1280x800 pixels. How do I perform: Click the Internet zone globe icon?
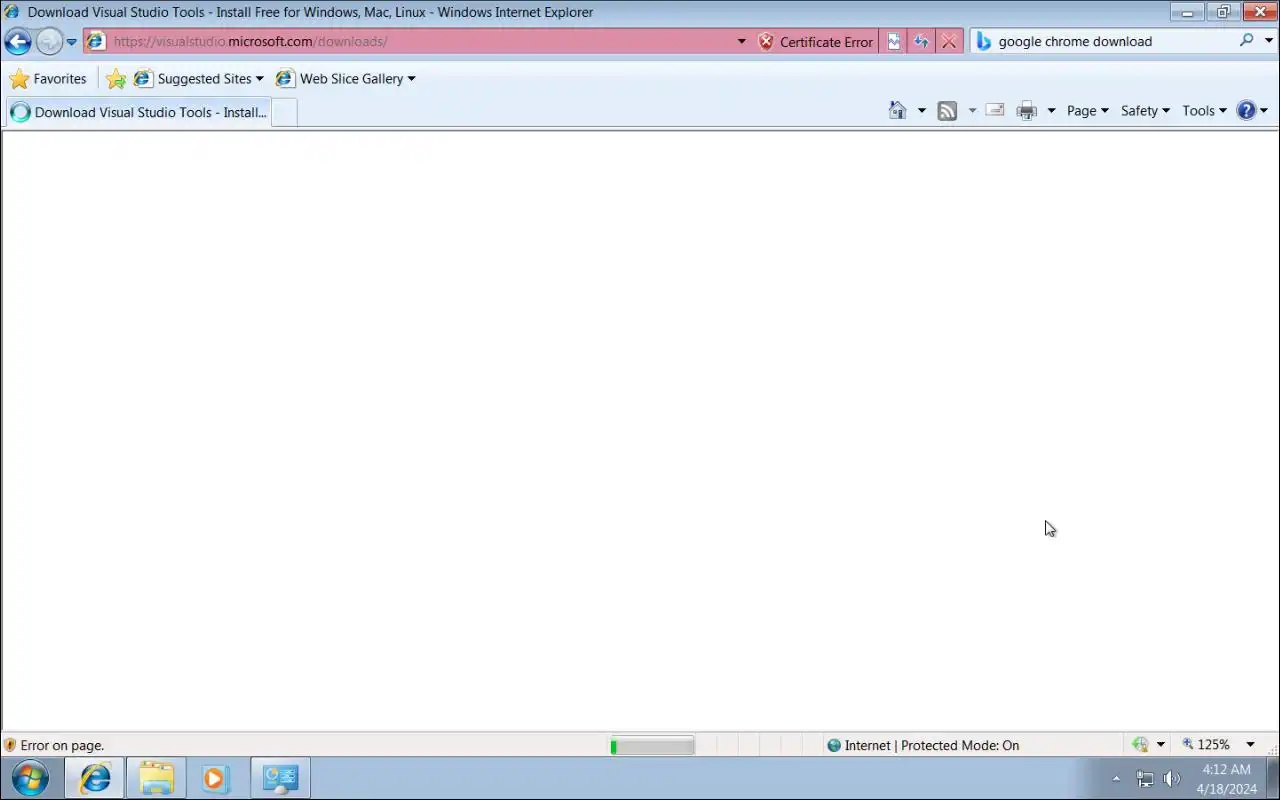coord(834,745)
